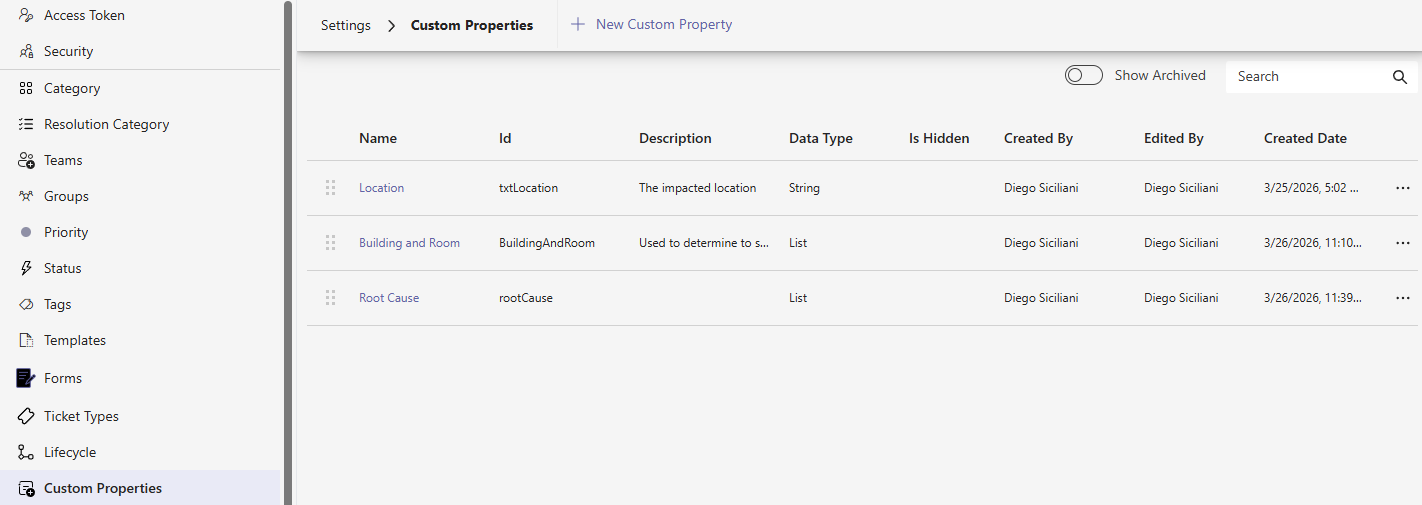Click the Tags icon in sidebar
The image size is (1422, 505).
26,304
